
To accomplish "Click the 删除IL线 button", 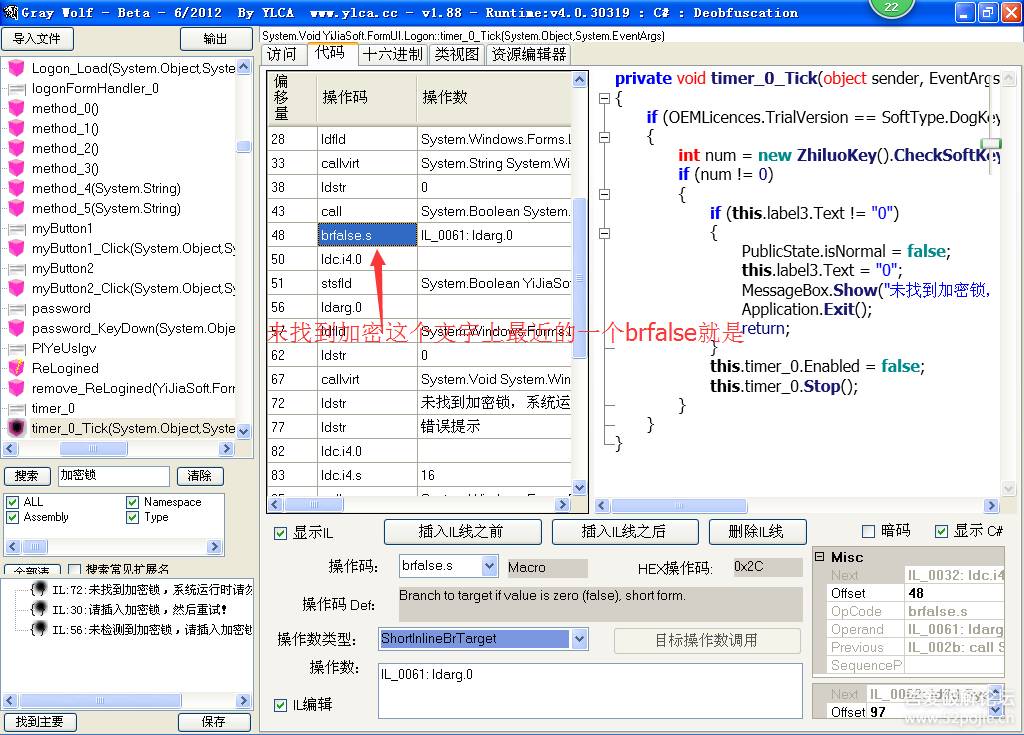I will 757,531.
